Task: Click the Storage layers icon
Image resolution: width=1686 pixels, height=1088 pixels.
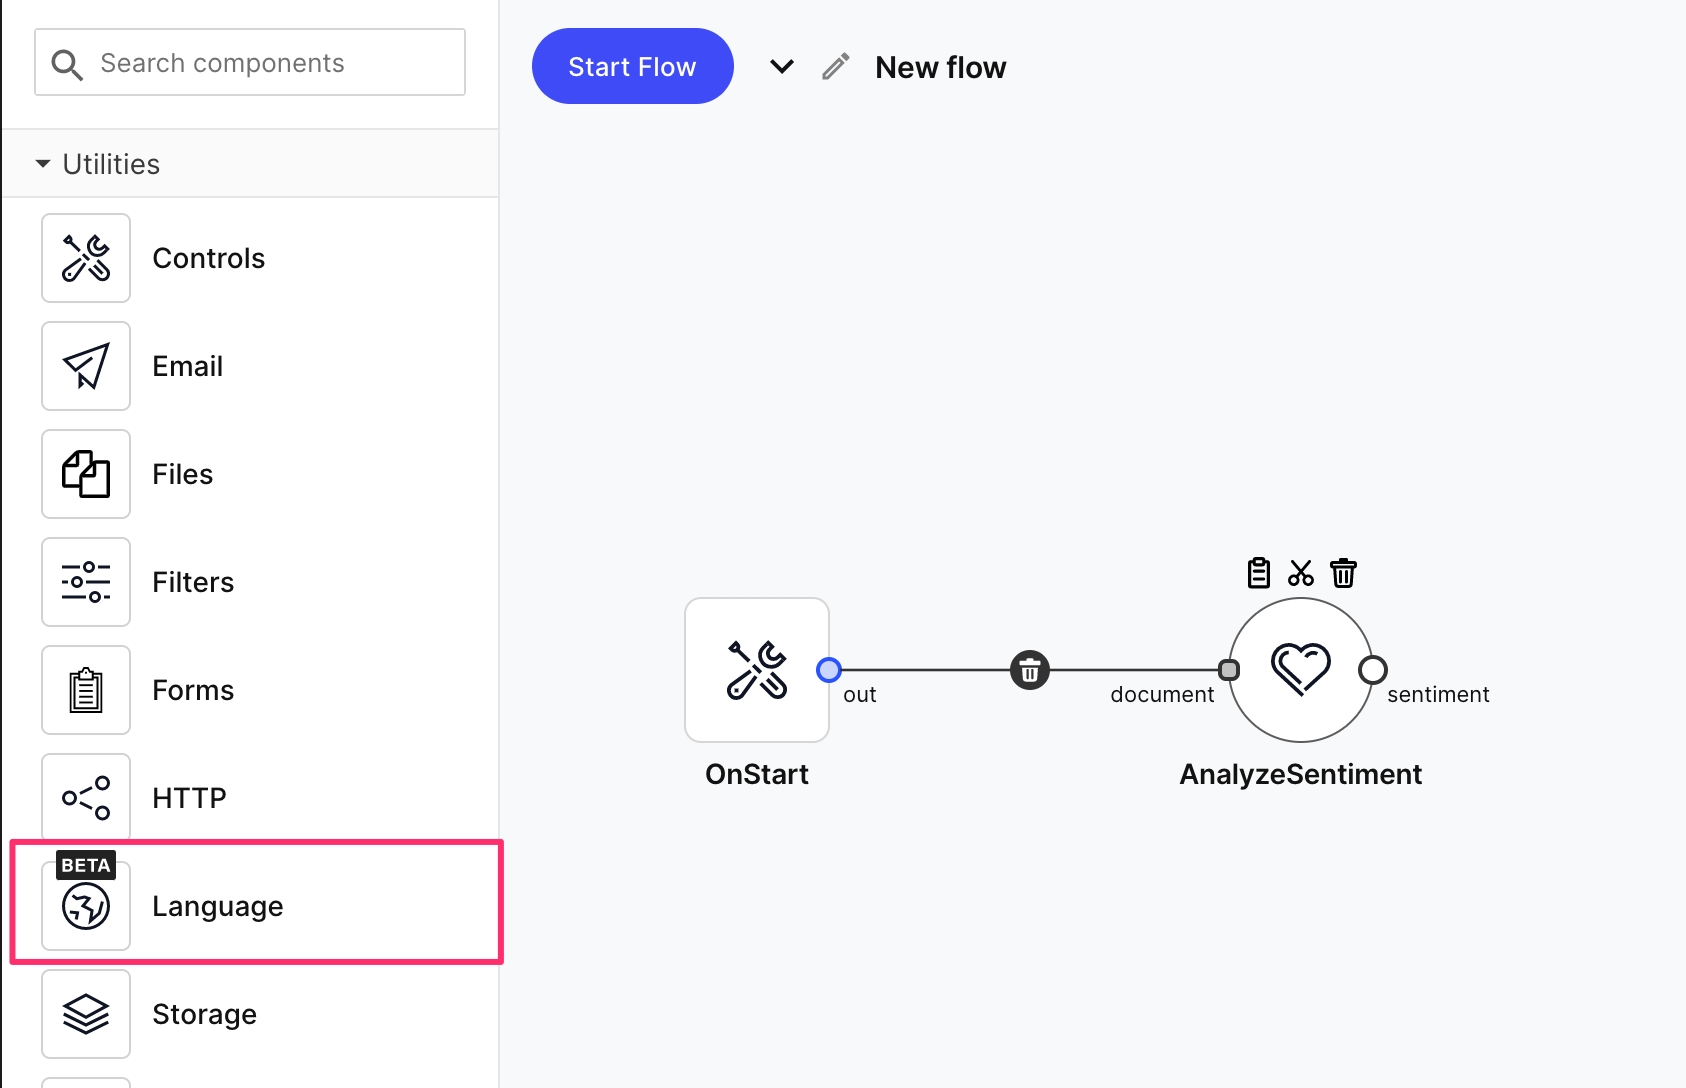Action: (x=86, y=1014)
